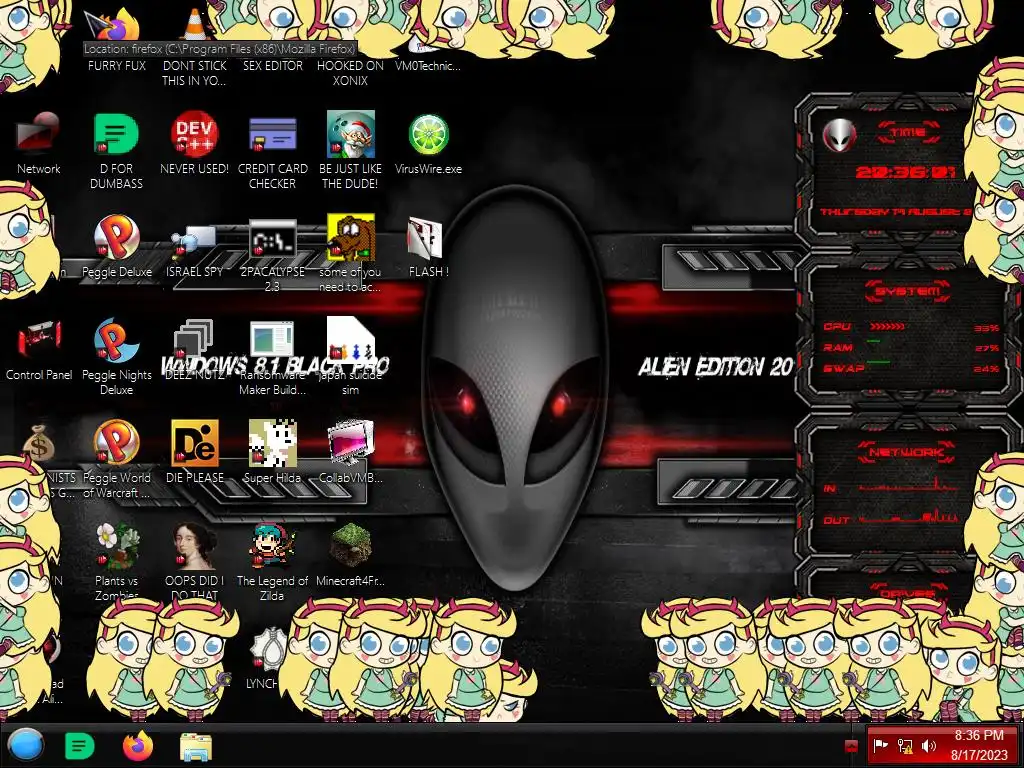Screen dimensions: 1024x768
Task: Open the portrait icon OOPS DID I DO THAT
Action: click(195, 546)
